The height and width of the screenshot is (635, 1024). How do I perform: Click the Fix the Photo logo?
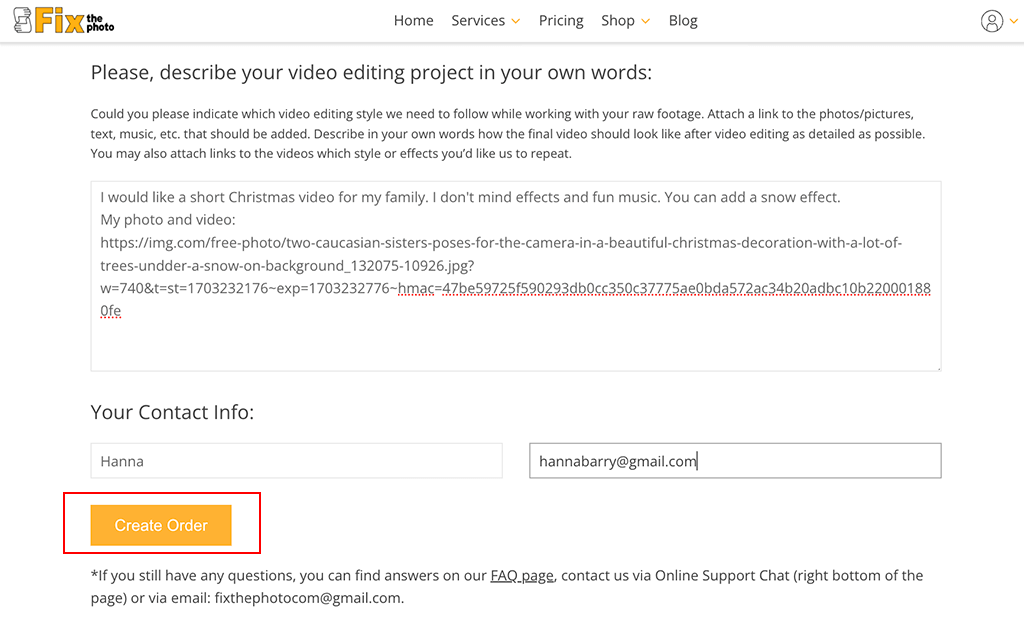(x=64, y=20)
